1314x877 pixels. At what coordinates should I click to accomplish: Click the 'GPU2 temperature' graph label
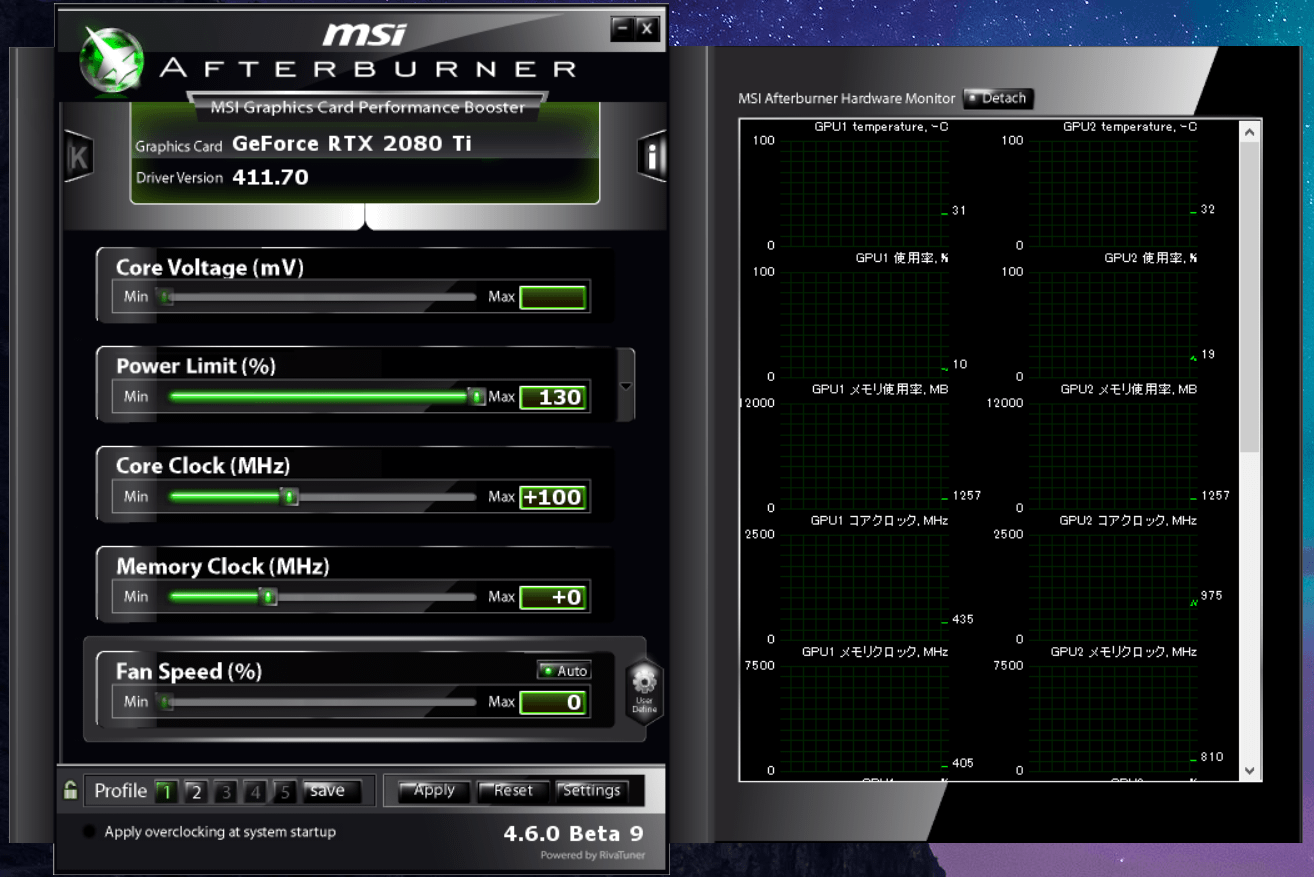[x=1130, y=127]
